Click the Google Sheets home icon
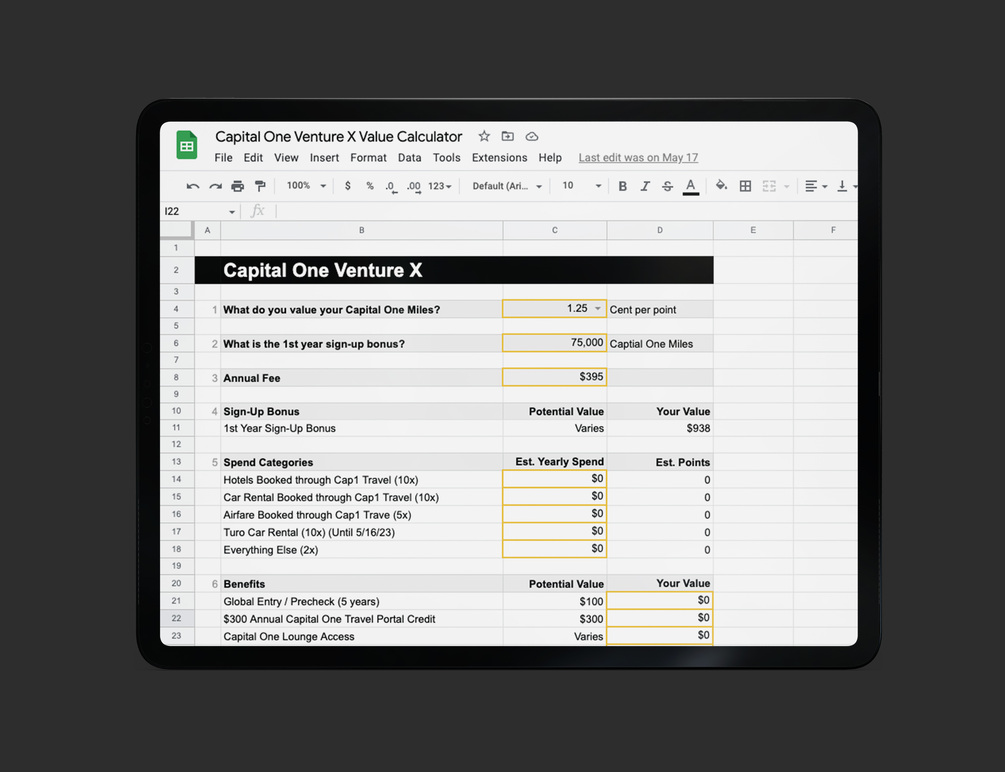 point(187,145)
